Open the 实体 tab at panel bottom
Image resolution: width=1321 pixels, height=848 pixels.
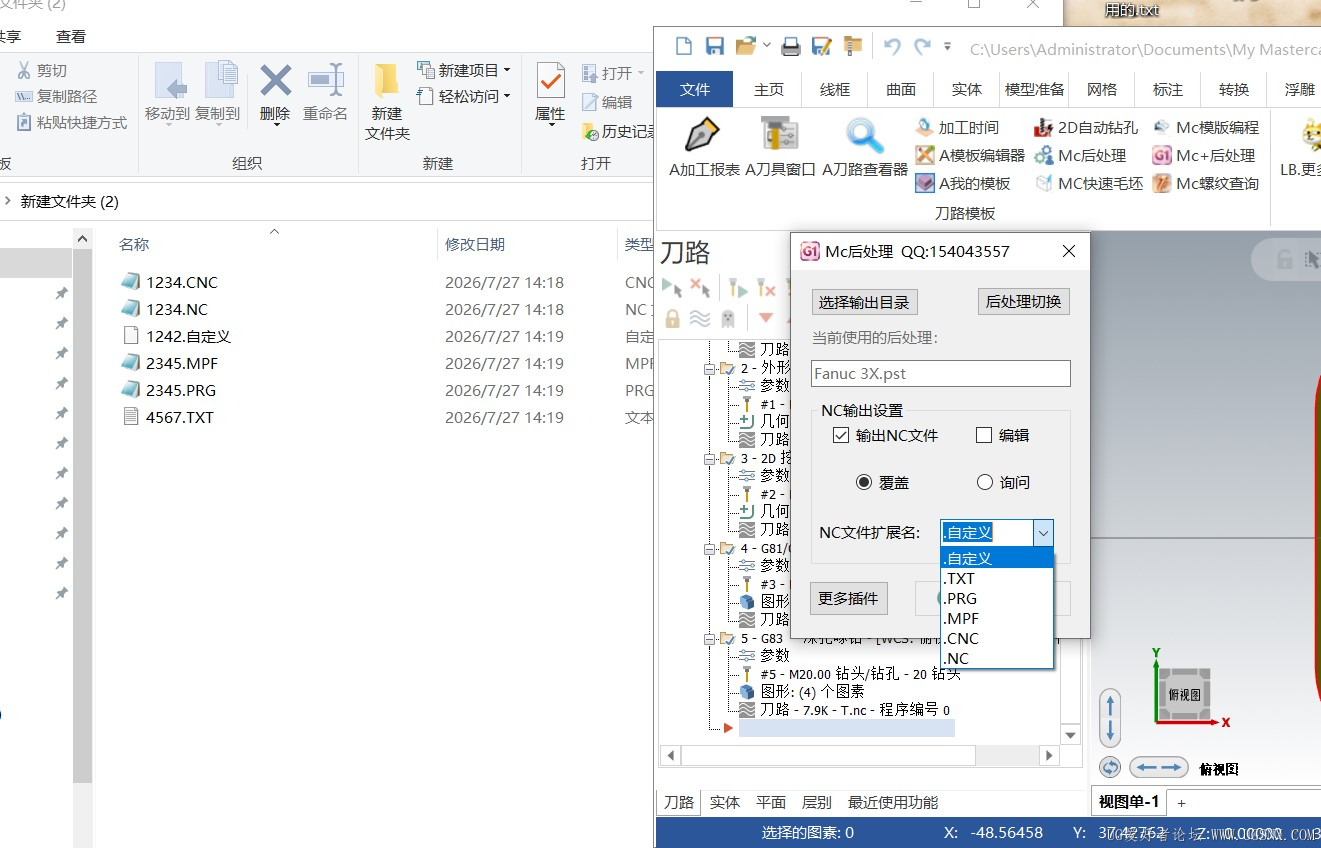(x=725, y=802)
